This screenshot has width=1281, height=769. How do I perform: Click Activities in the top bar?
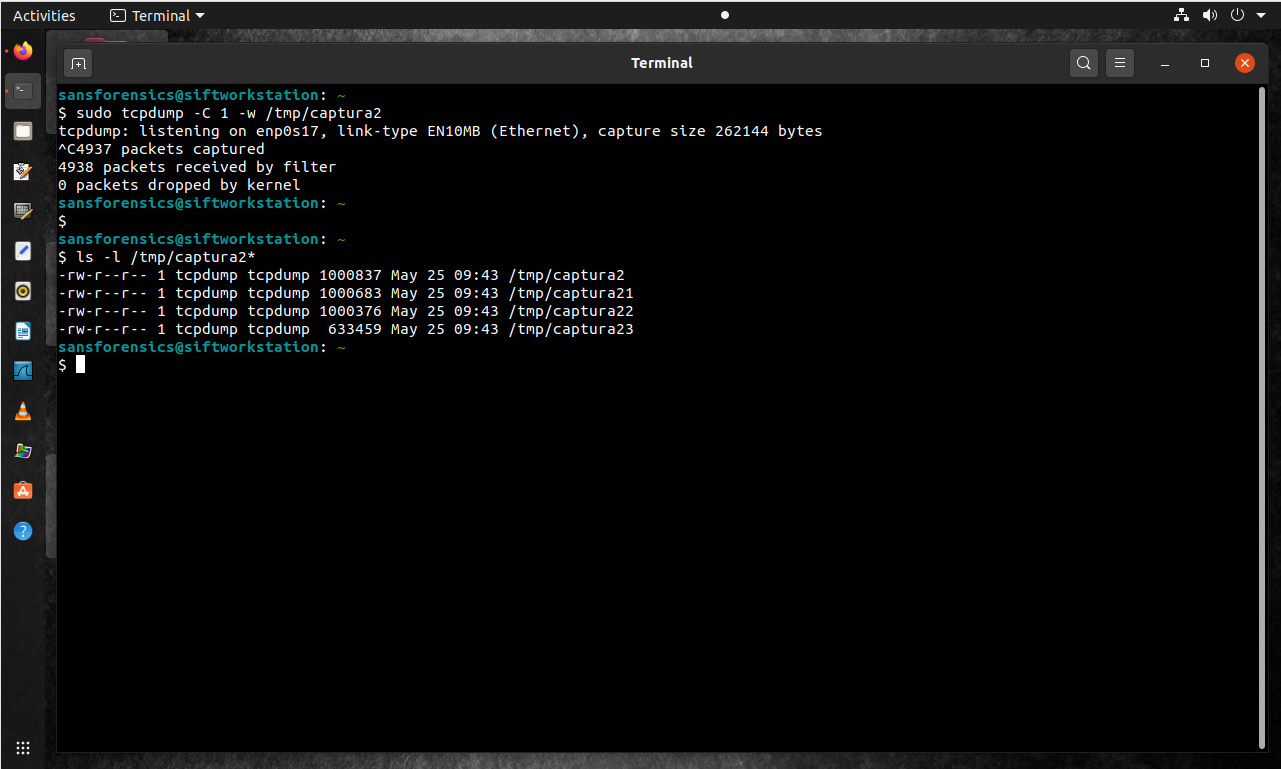[x=44, y=15]
